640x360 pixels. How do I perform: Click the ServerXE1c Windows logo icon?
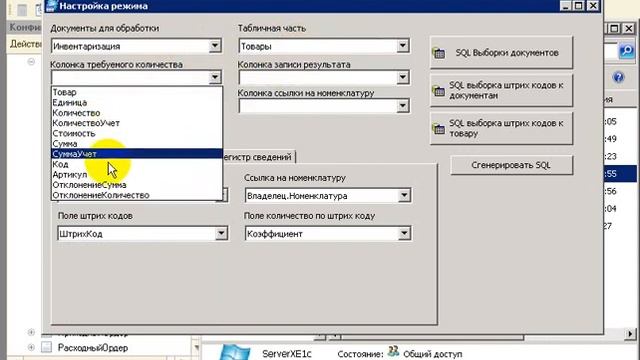pyautogui.click(x=234, y=352)
